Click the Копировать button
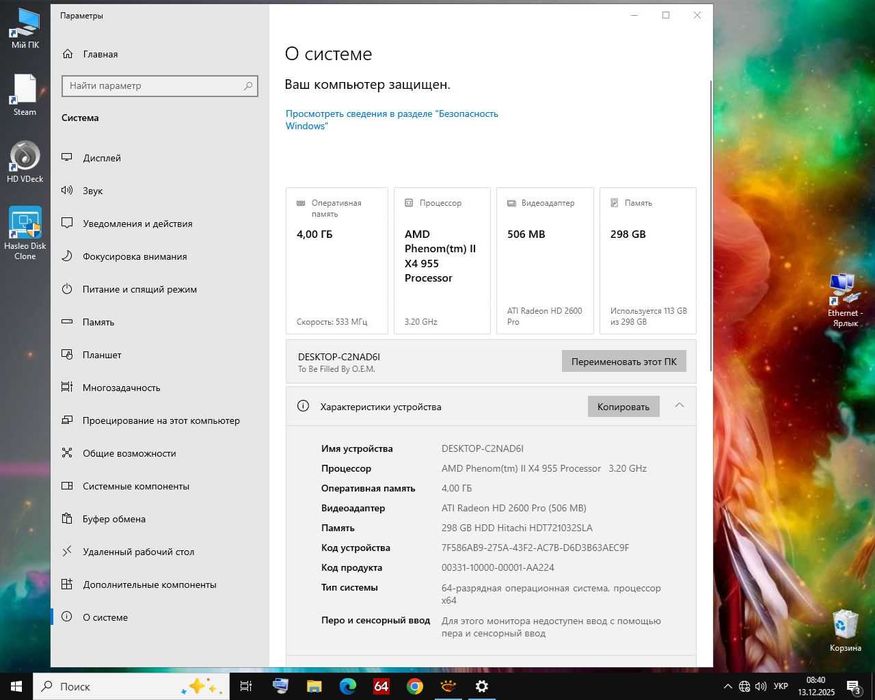 623,407
